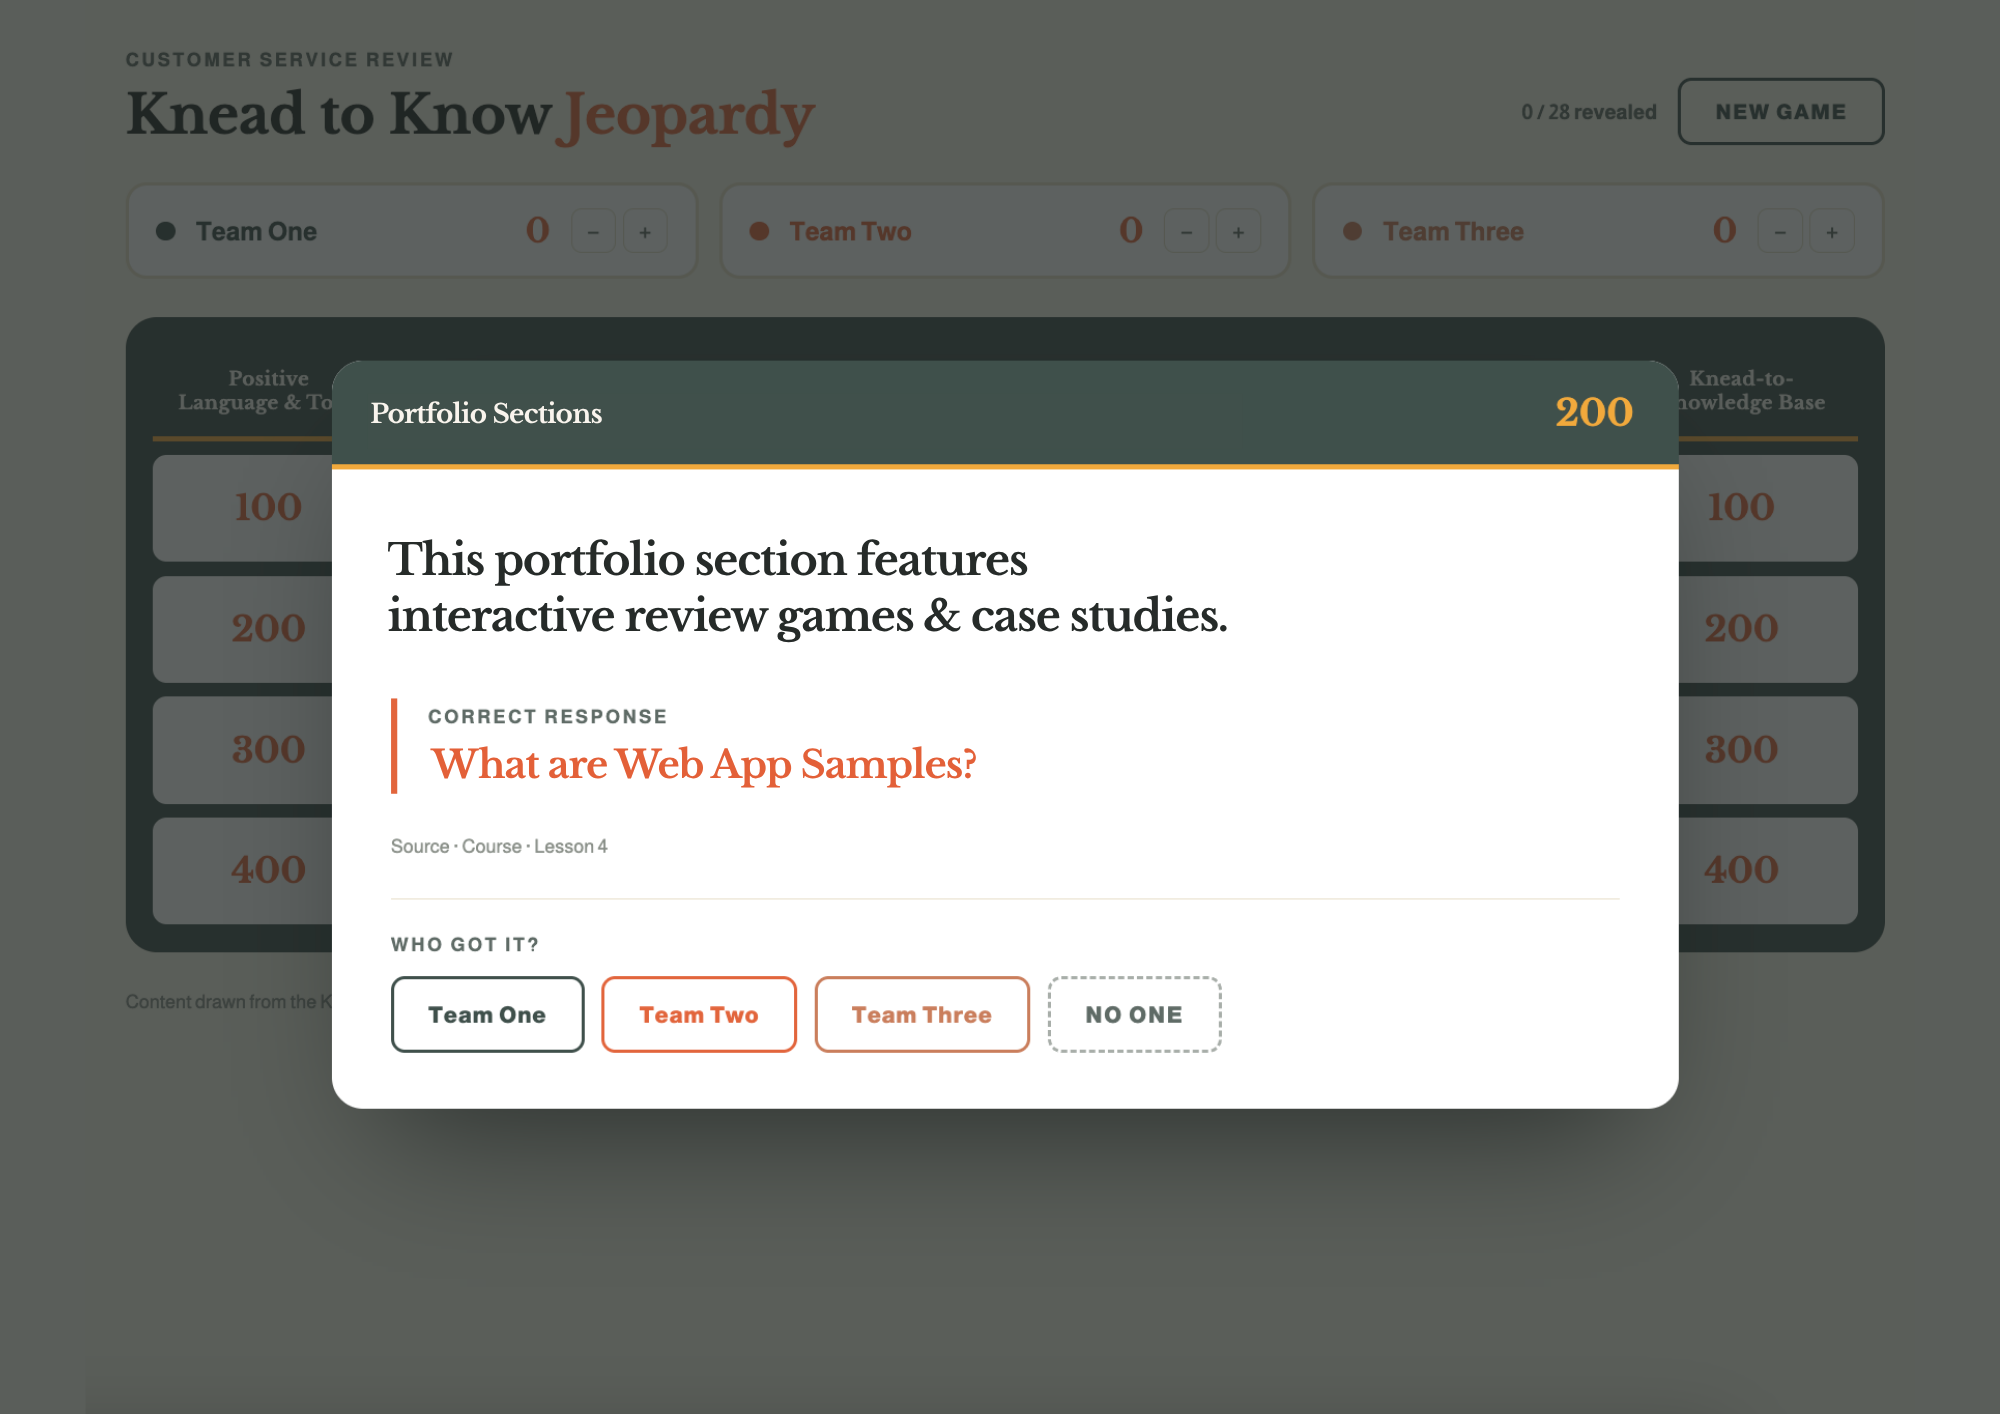This screenshot has width=2000, height=1414.
Task: Click the clue text about portfolio section
Action: tap(808, 587)
